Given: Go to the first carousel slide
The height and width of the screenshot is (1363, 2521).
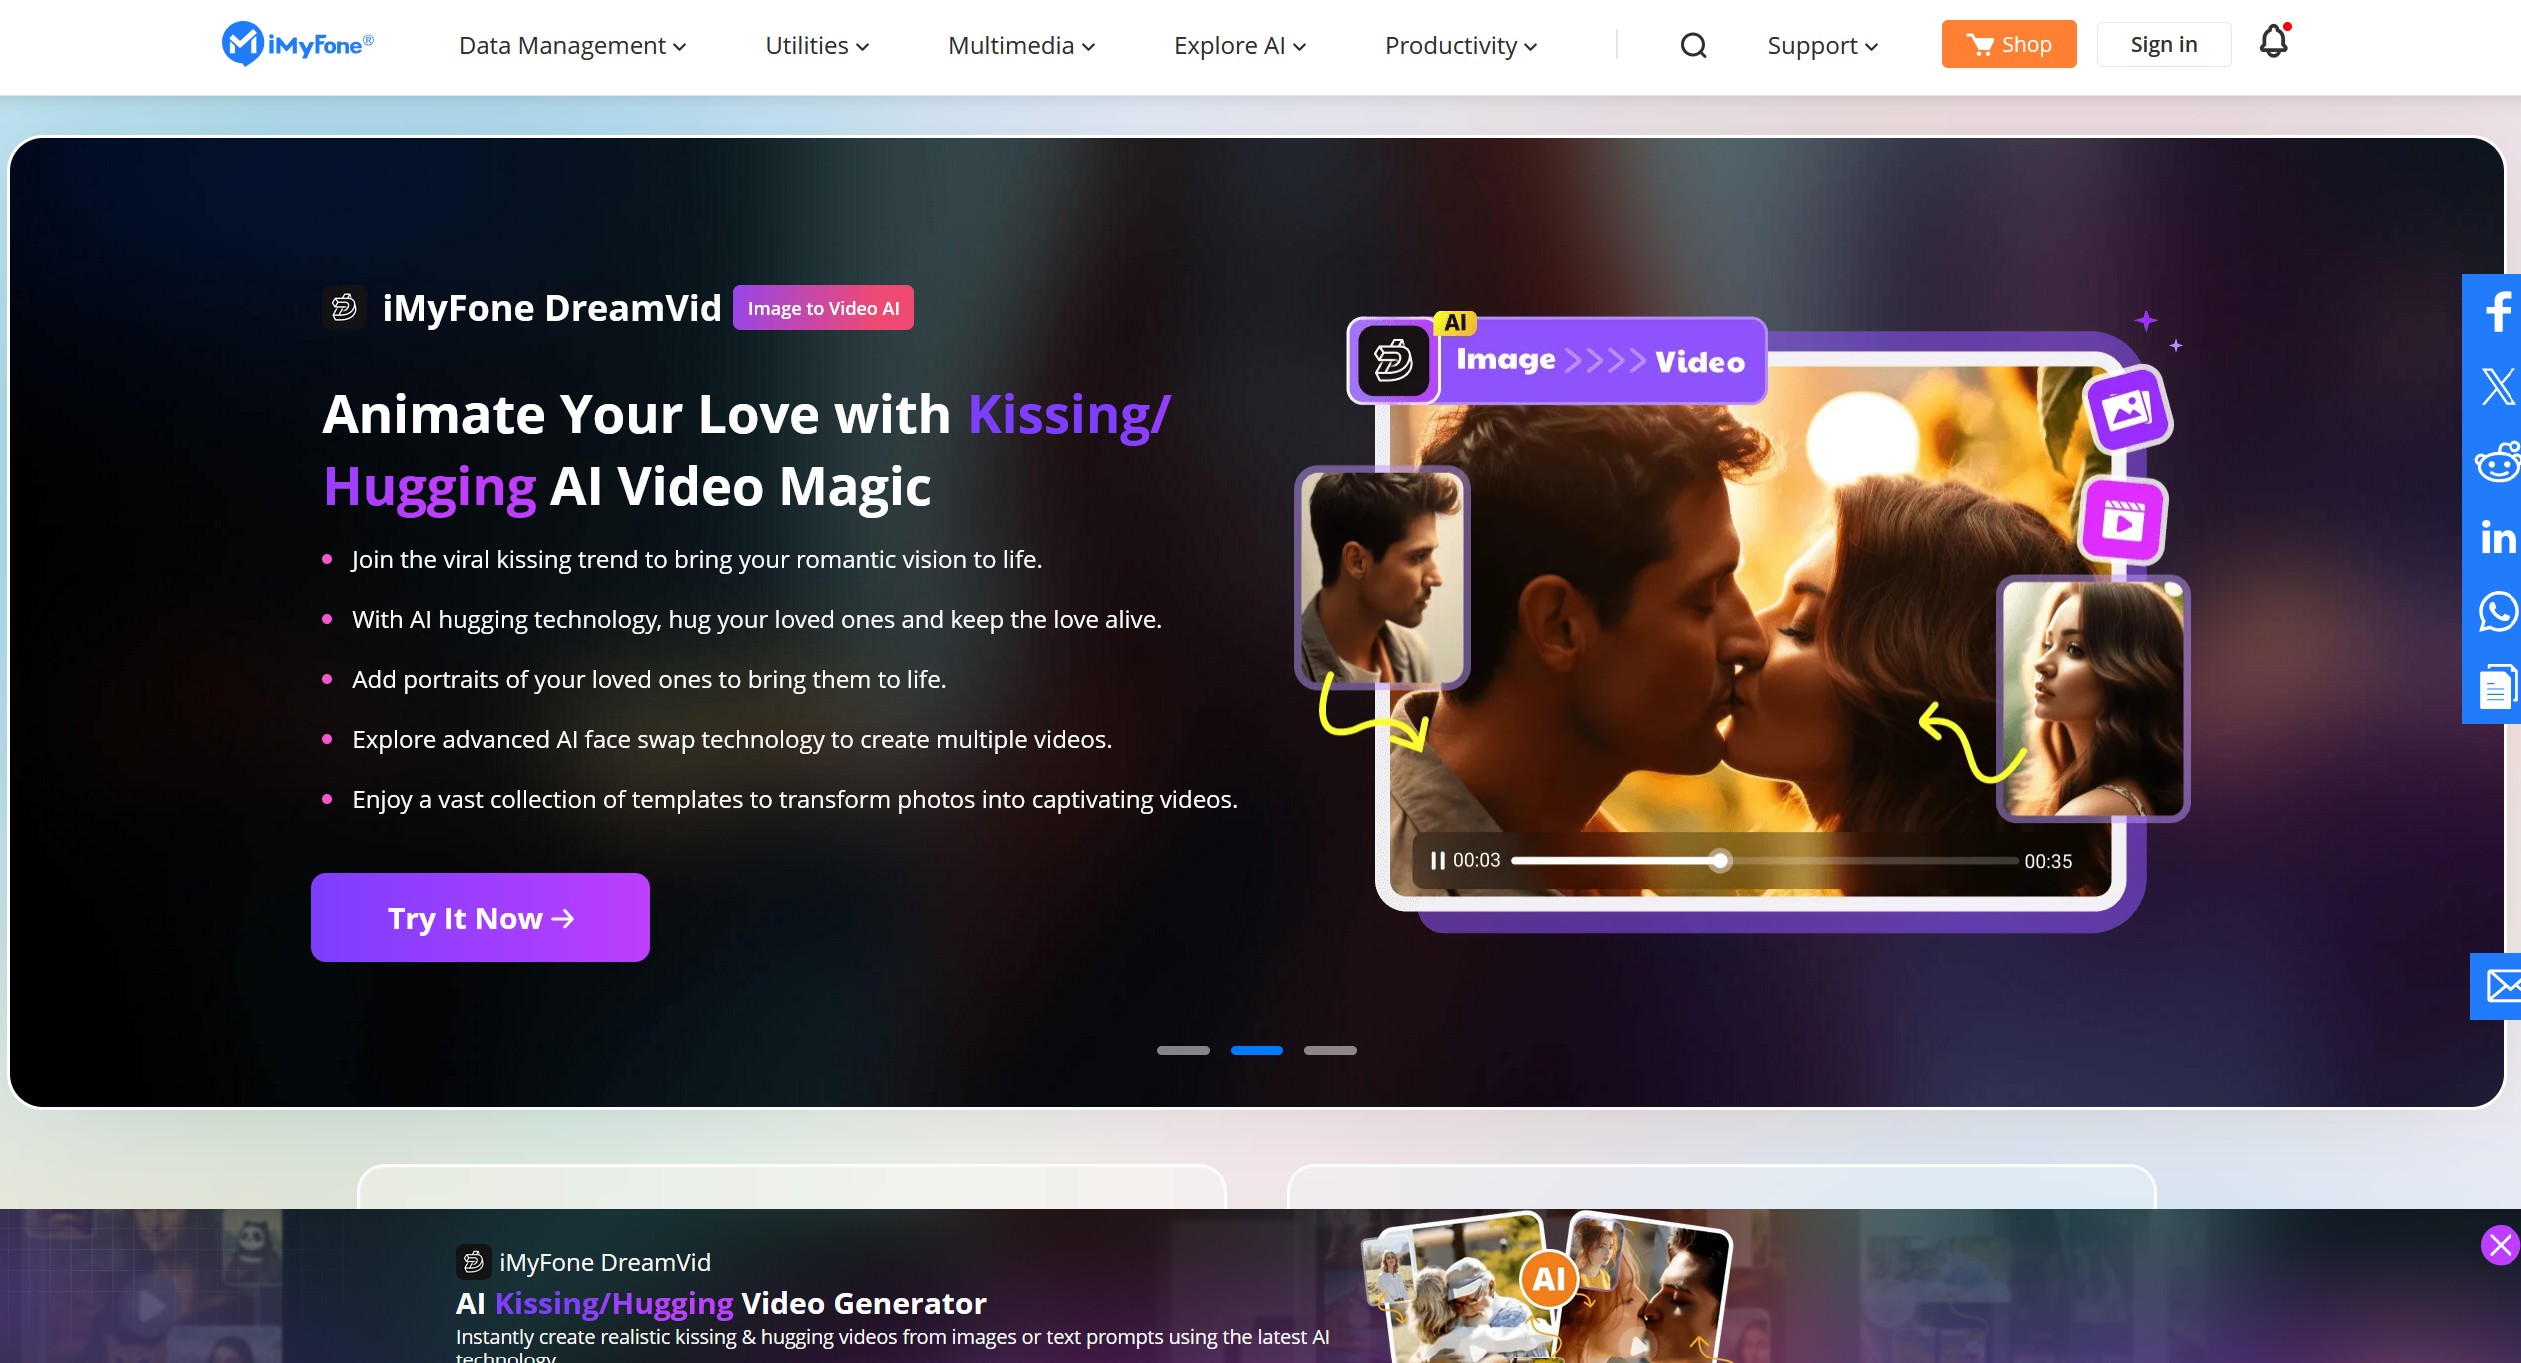Looking at the screenshot, I should tap(1183, 1050).
